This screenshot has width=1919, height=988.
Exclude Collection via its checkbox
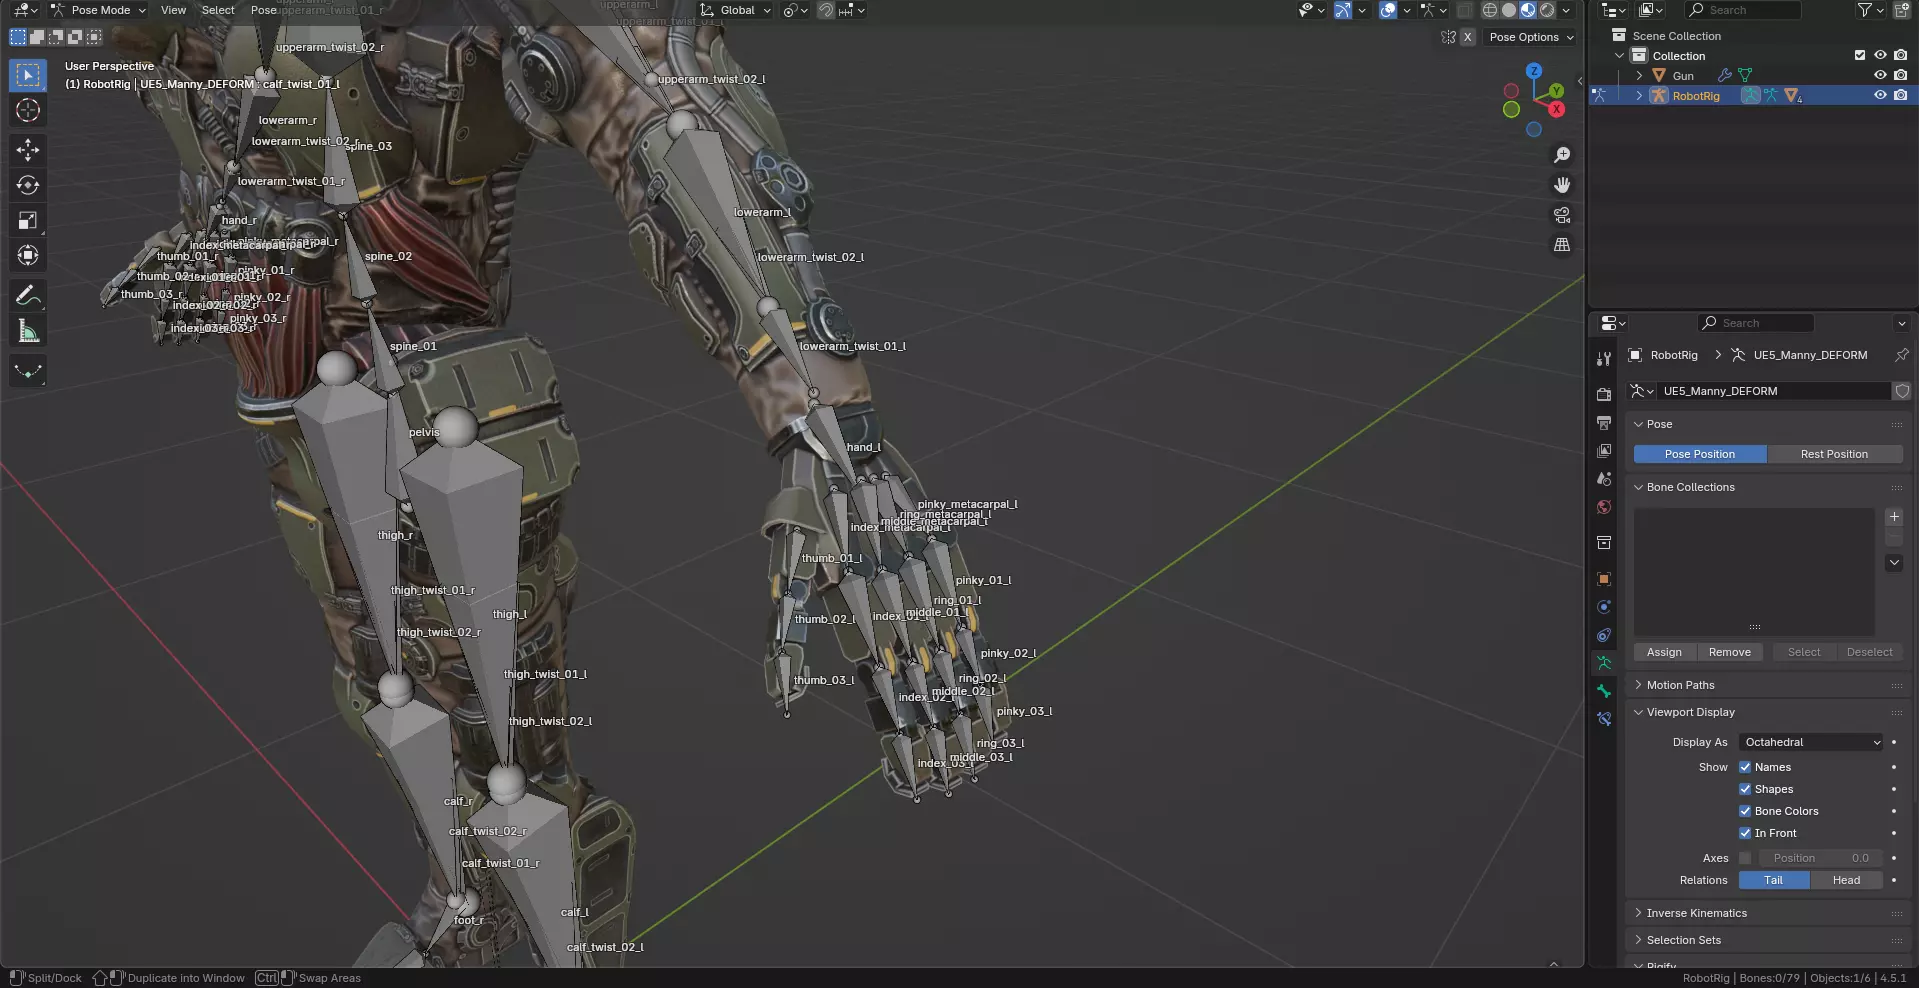pyautogui.click(x=1860, y=56)
